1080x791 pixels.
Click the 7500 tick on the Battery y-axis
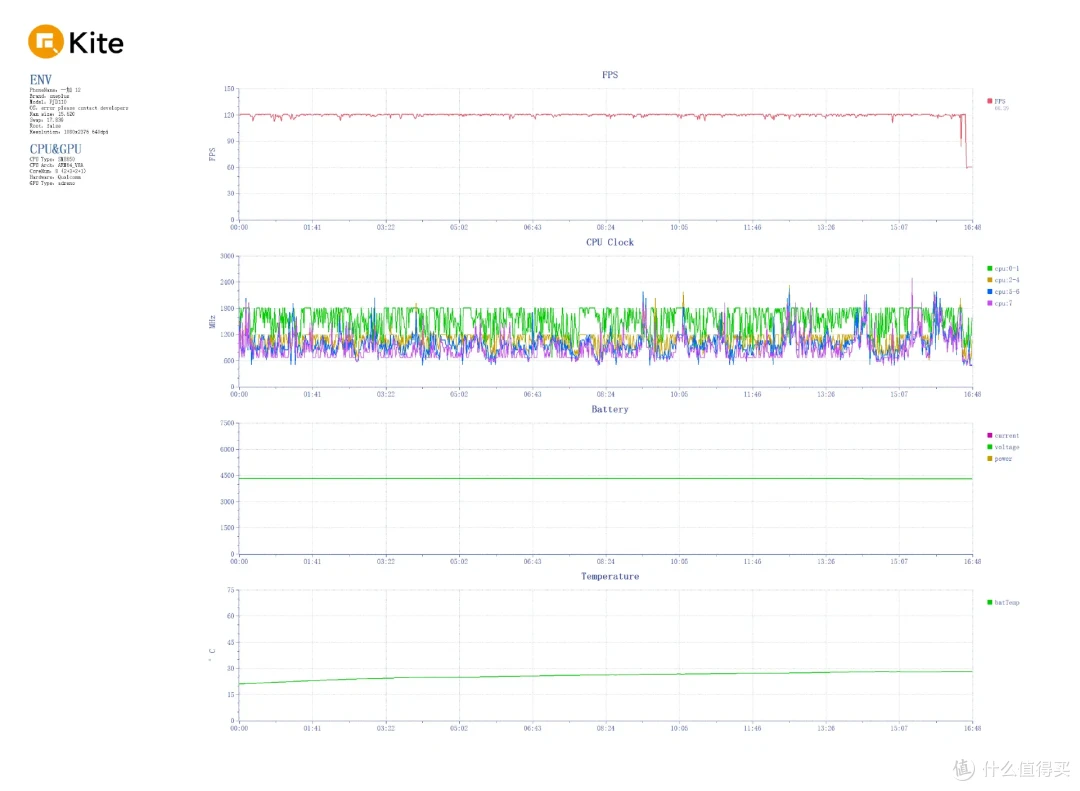227,423
